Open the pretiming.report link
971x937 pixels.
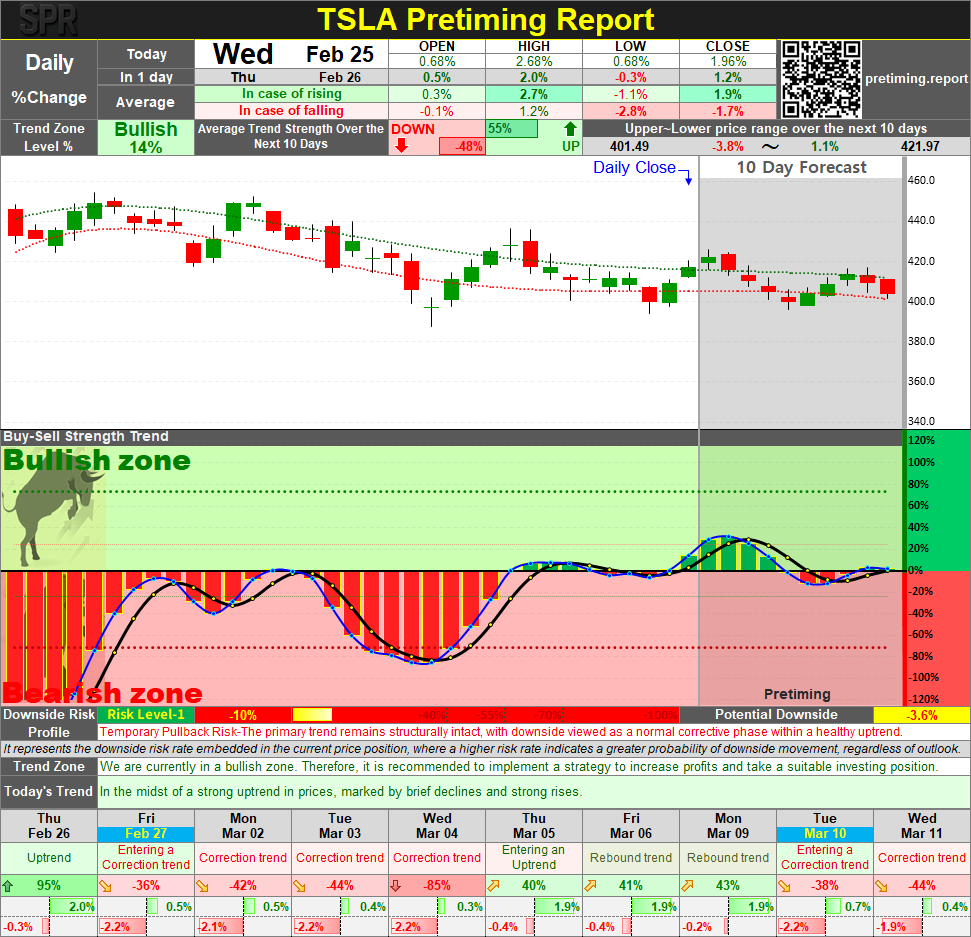[x=916, y=79]
